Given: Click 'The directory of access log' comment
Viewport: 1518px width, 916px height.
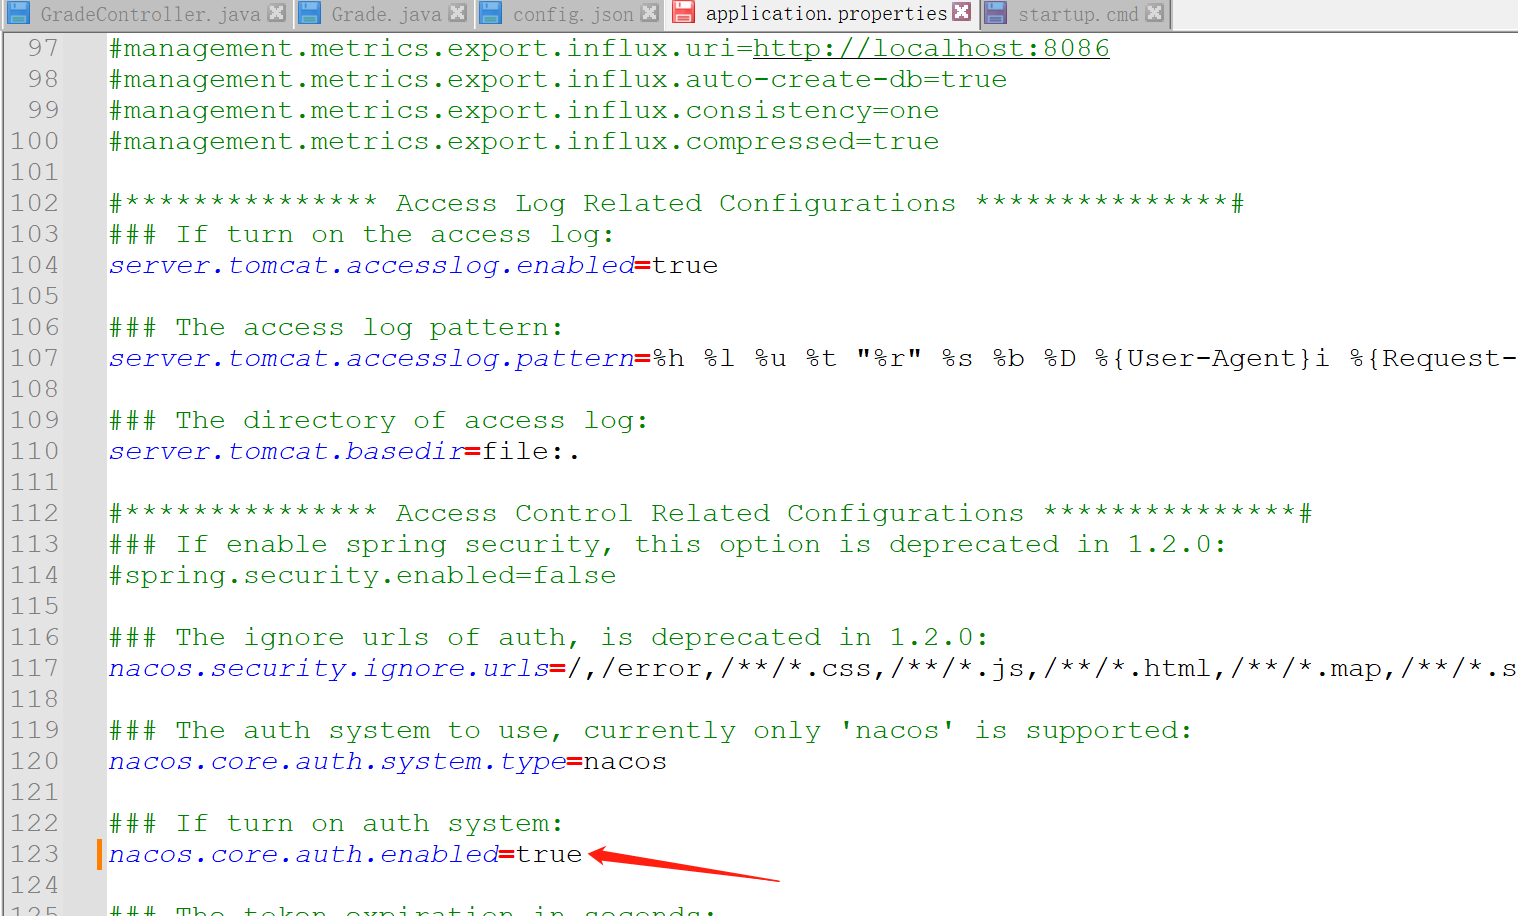Looking at the screenshot, I should click(378, 420).
